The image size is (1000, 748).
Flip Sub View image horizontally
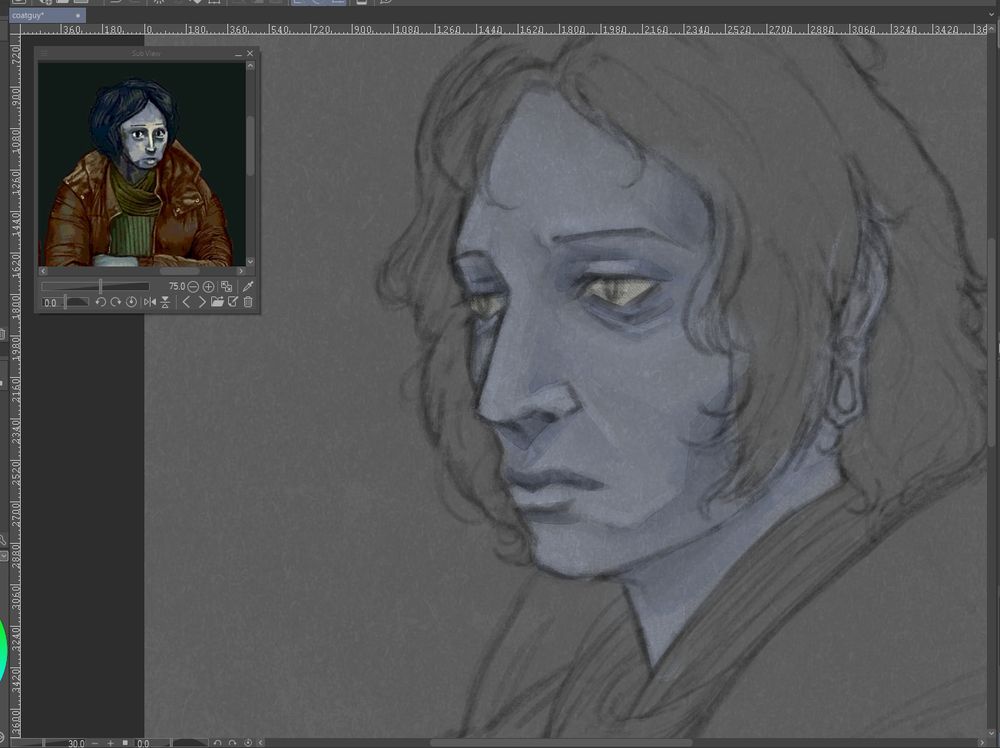point(149,302)
